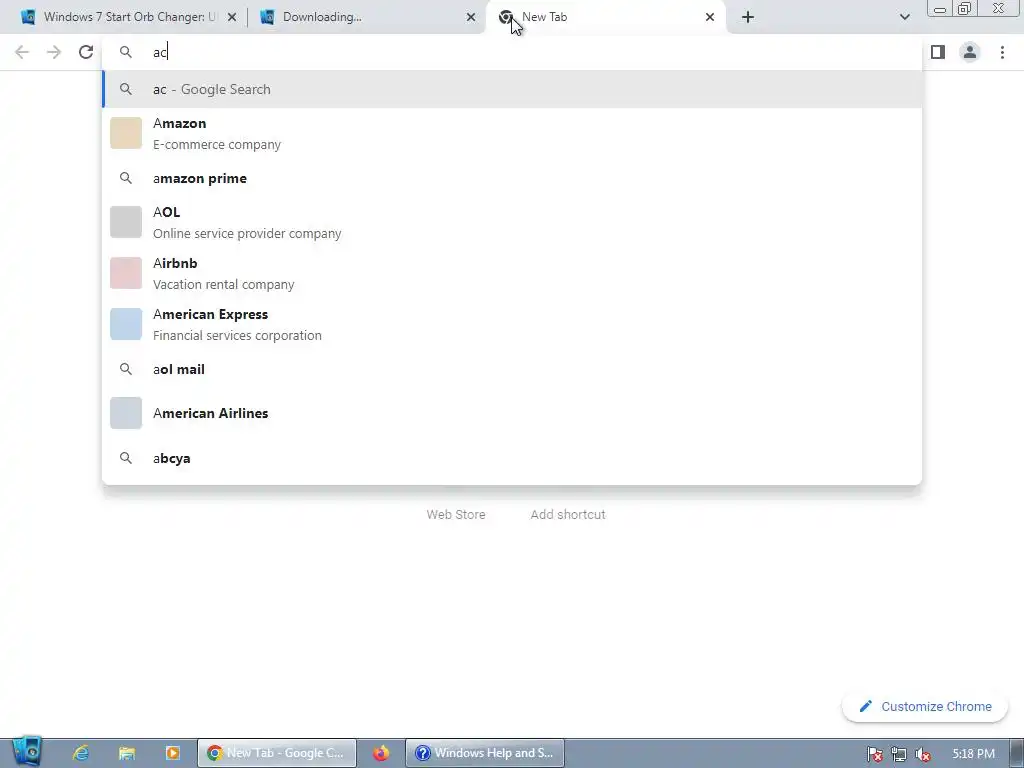Viewport: 1024px width, 768px height.
Task: Choose the American Express suggestion
Action: coord(513,324)
